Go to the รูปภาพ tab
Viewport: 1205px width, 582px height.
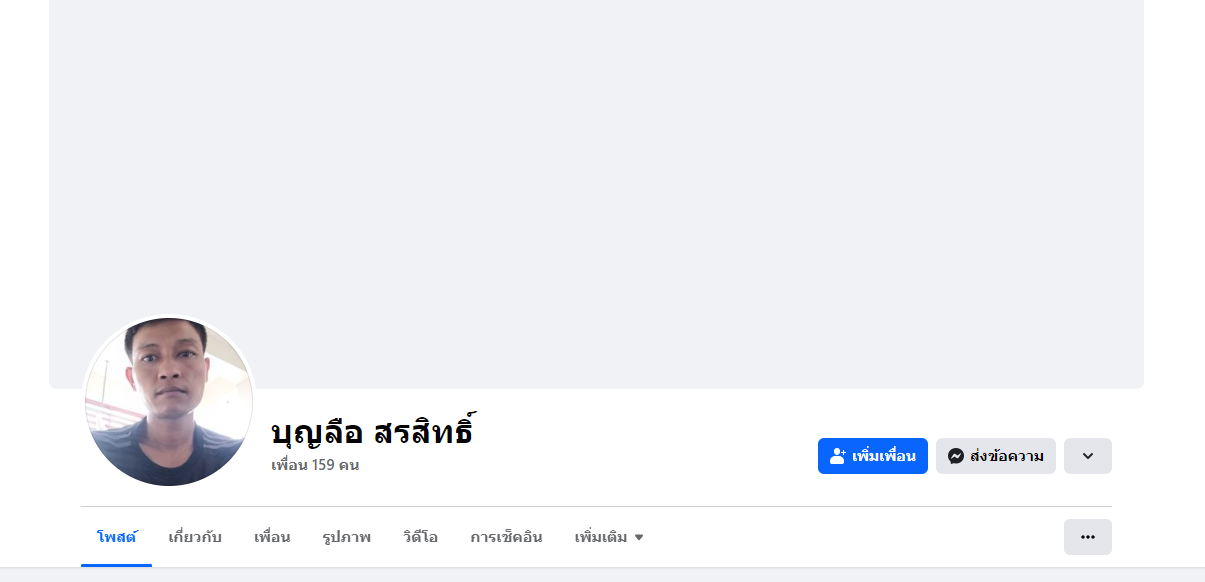[x=346, y=537]
